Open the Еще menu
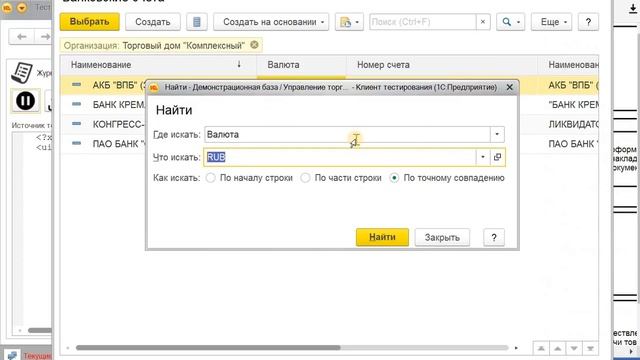This screenshot has height=360, width=640. (551, 22)
